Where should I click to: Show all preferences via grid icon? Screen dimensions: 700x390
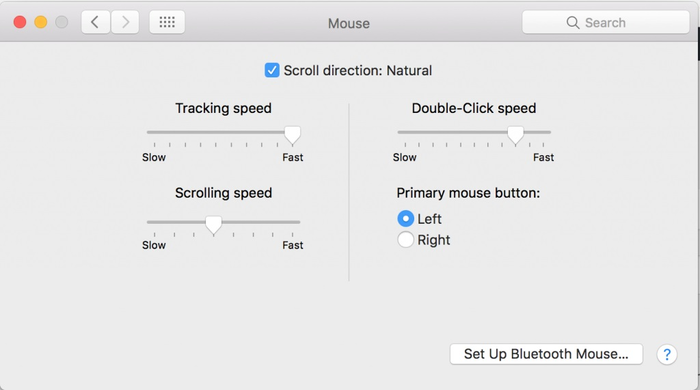tap(167, 22)
